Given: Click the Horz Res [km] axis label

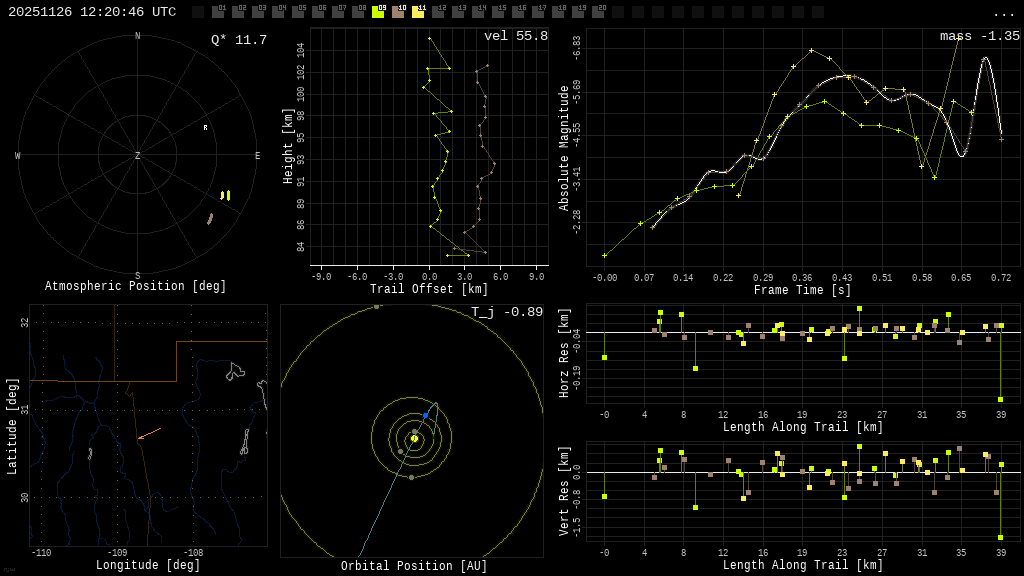Looking at the screenshot, I should [x=564, y=353].
